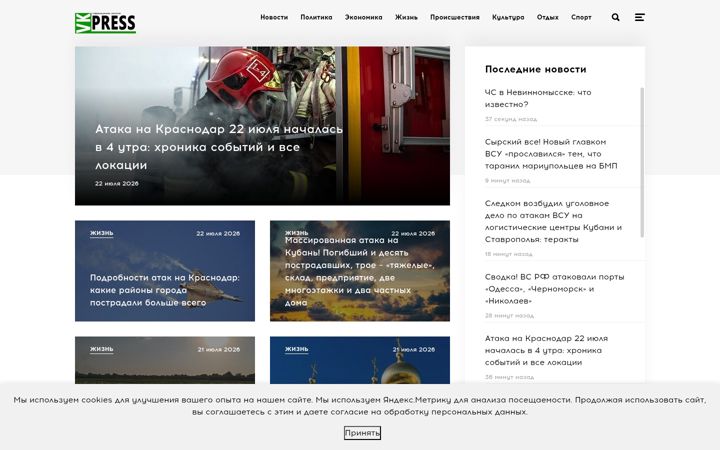Open article Массированная атака на Кубань
720x450 pixels.
tap(359, 271)
